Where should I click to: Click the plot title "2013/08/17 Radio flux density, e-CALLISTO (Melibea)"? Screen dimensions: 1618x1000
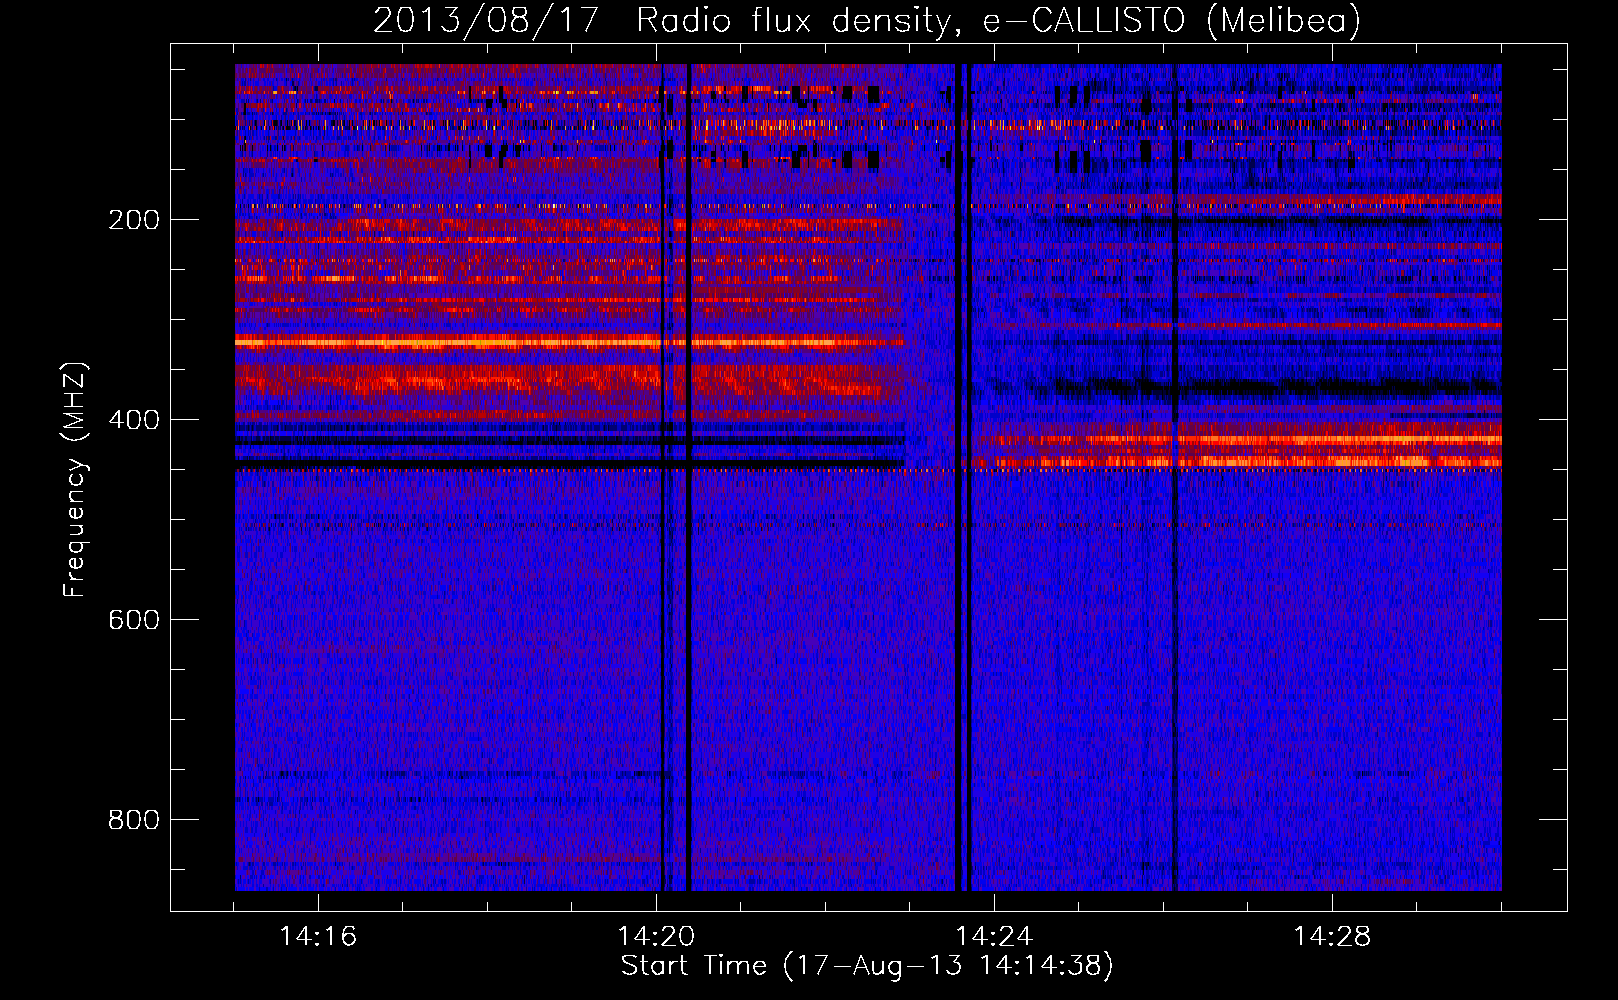pyautogui.click(x=867, y=20)
